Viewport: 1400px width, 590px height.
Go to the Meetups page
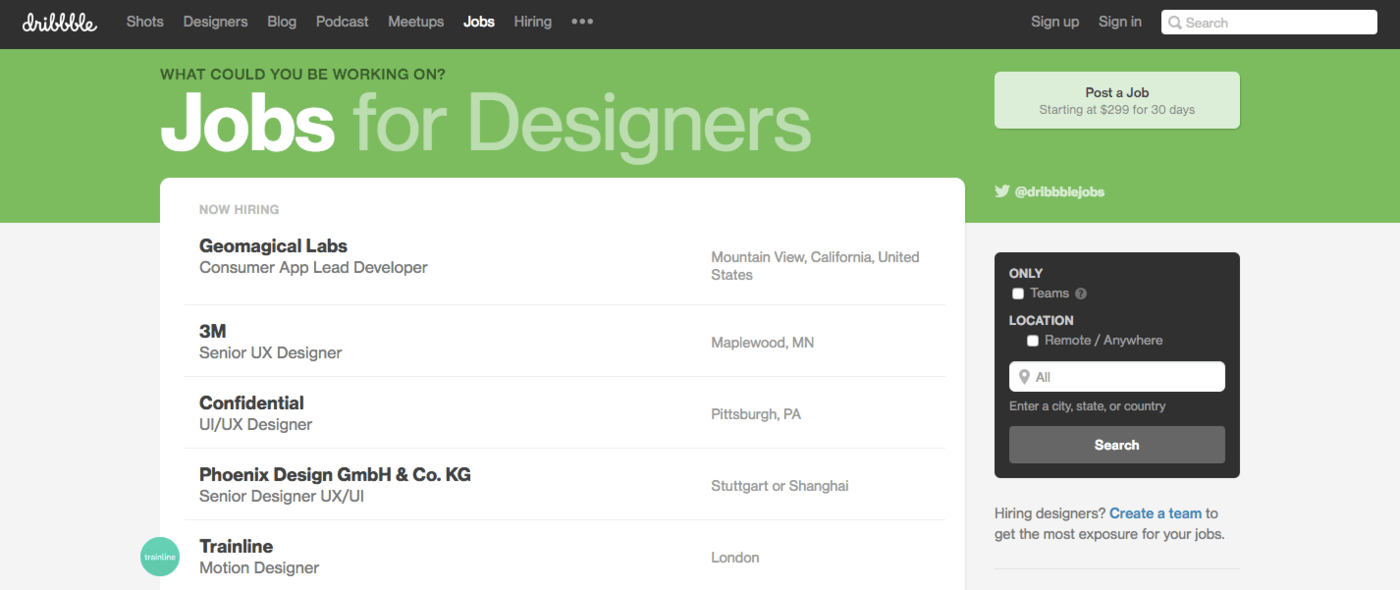(x=416, y=21)
